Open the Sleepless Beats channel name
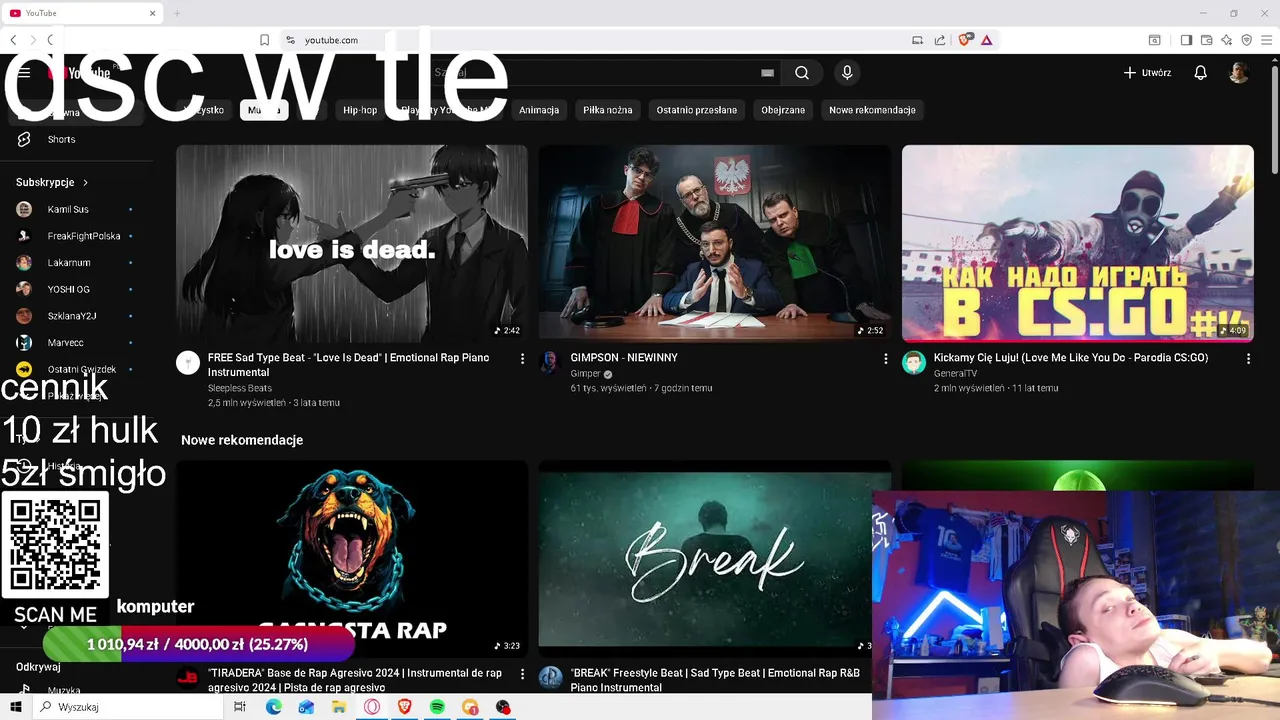 pyautogui.click(x=240, y=388)
